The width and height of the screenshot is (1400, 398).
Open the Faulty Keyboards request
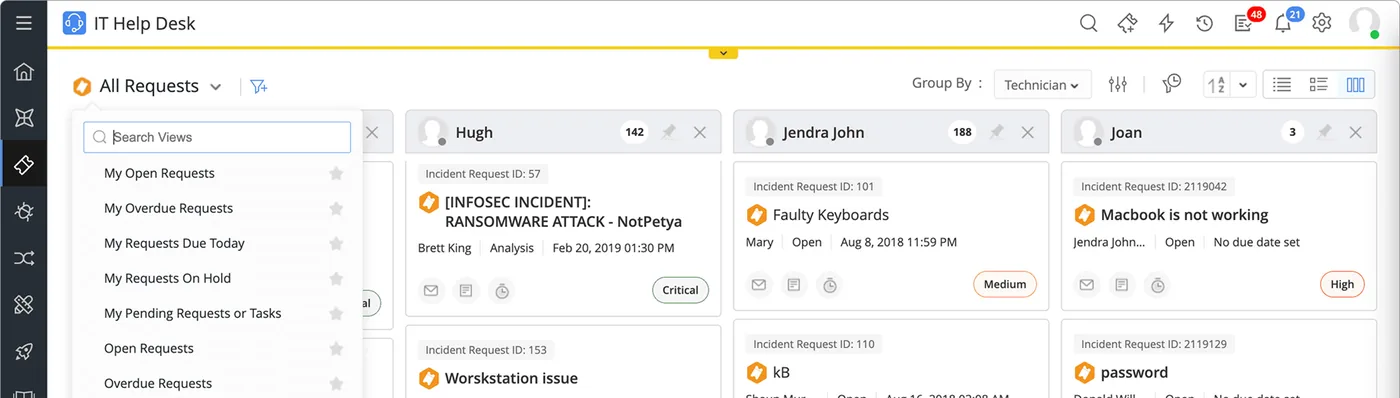[x=830, y=214]
